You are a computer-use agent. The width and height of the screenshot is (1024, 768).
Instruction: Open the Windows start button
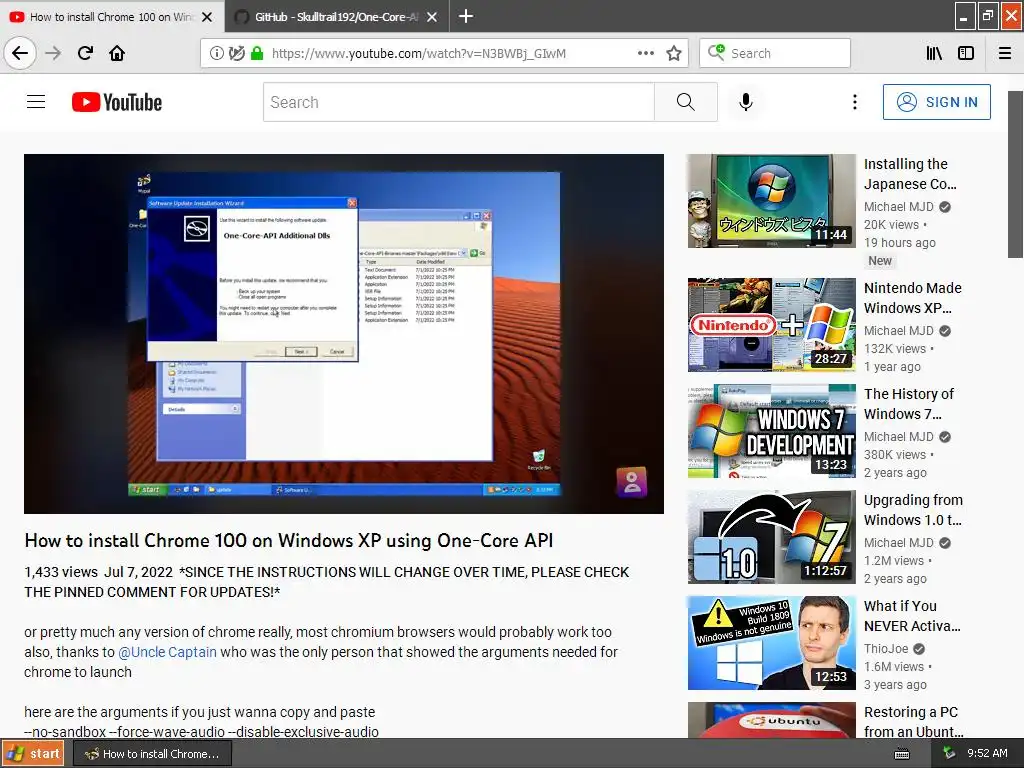click(33, 754)
